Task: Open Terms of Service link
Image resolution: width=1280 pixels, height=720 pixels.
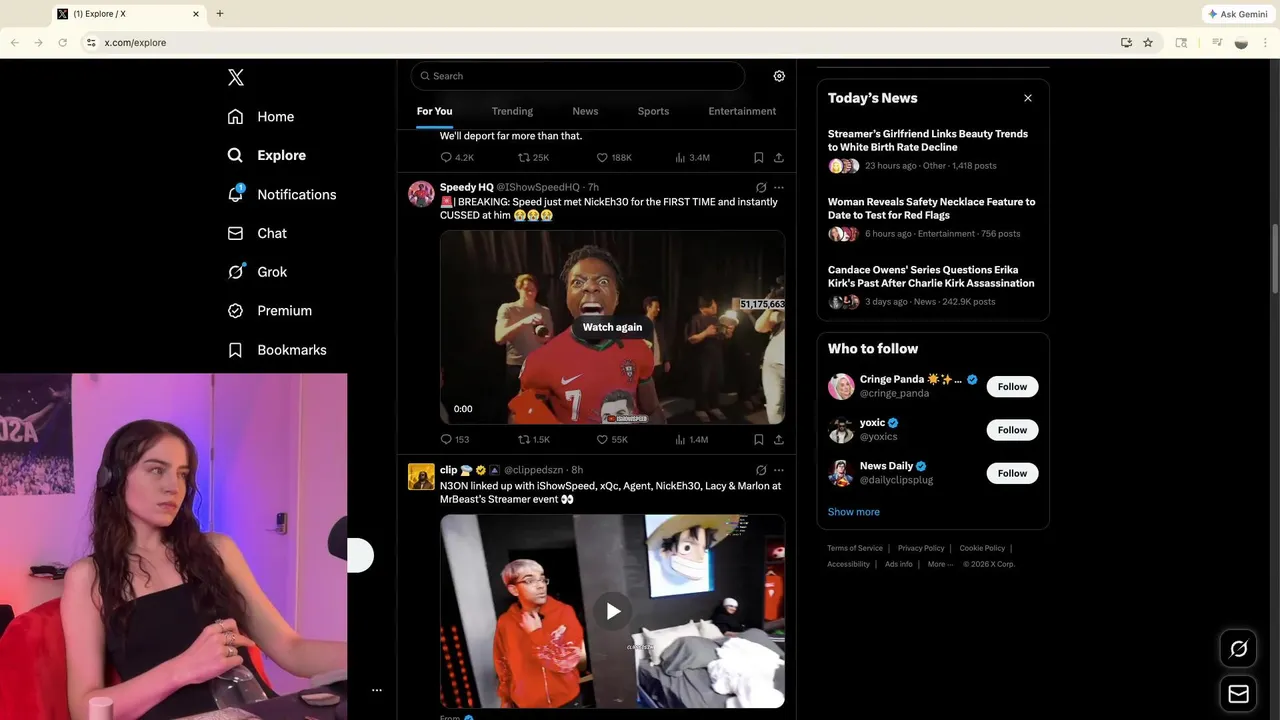Action: pos(855,548)
